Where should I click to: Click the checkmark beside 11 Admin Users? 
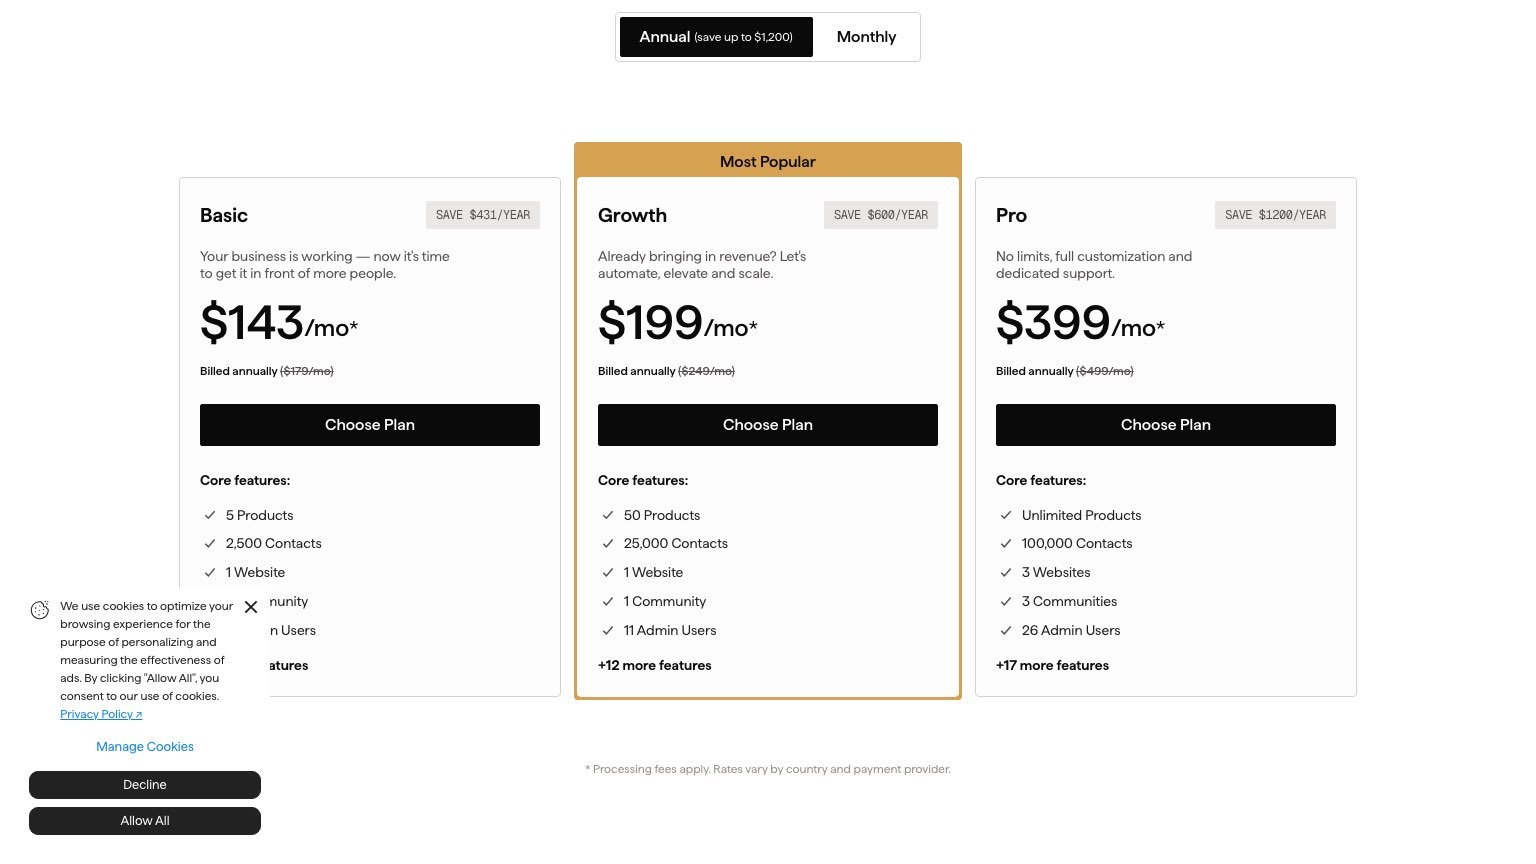608,630
